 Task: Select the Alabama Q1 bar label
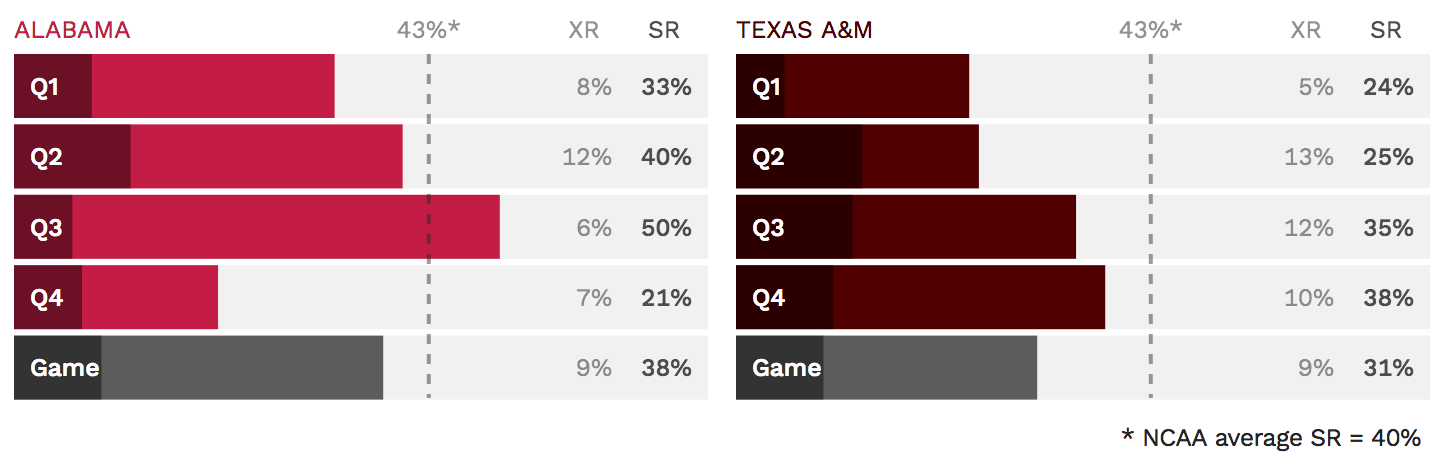pos(44,88)
